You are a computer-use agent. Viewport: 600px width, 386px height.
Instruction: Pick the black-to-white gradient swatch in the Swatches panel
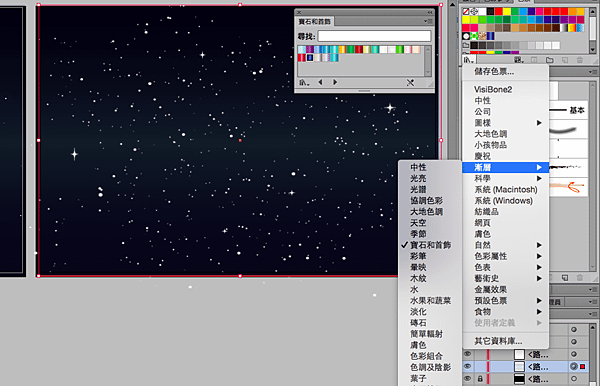564,28
